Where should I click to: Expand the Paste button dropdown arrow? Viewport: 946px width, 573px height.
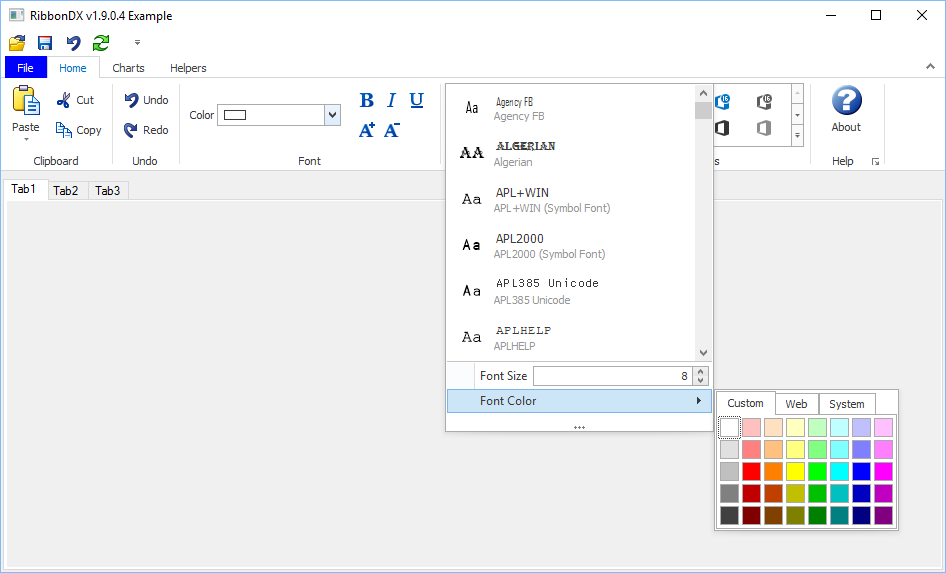[x=26, y=139]
